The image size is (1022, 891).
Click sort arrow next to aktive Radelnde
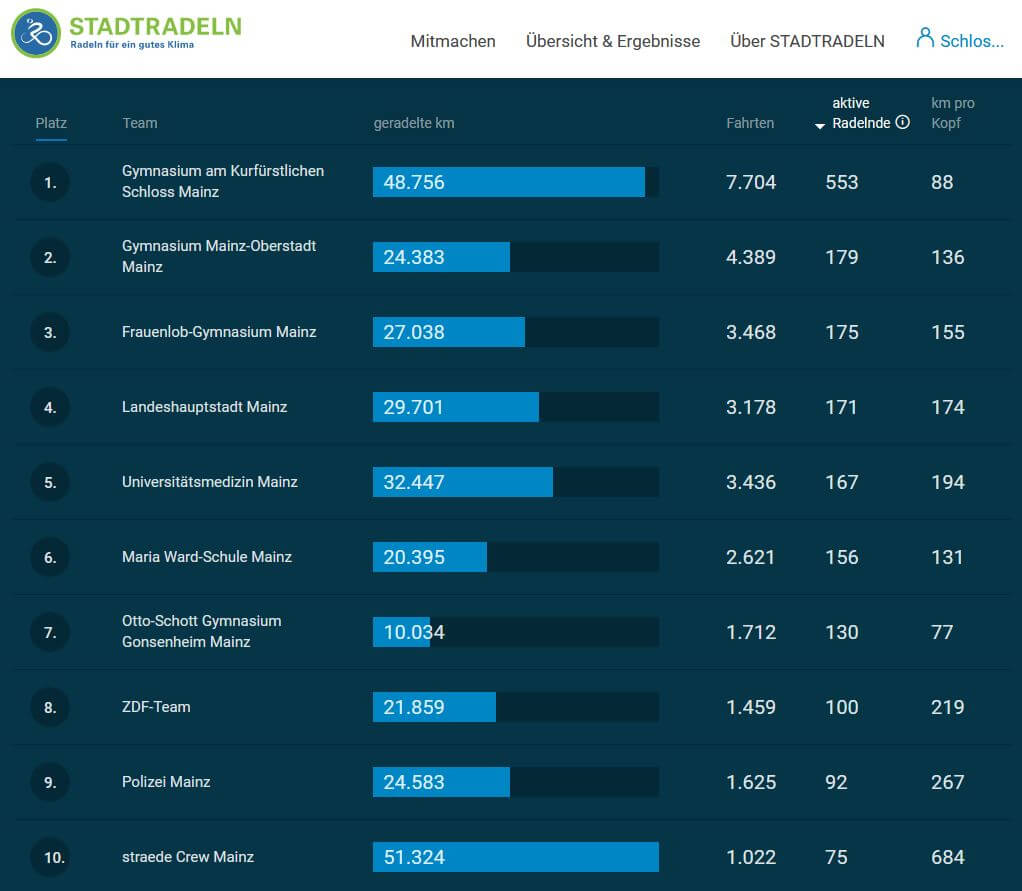(820, 125)
